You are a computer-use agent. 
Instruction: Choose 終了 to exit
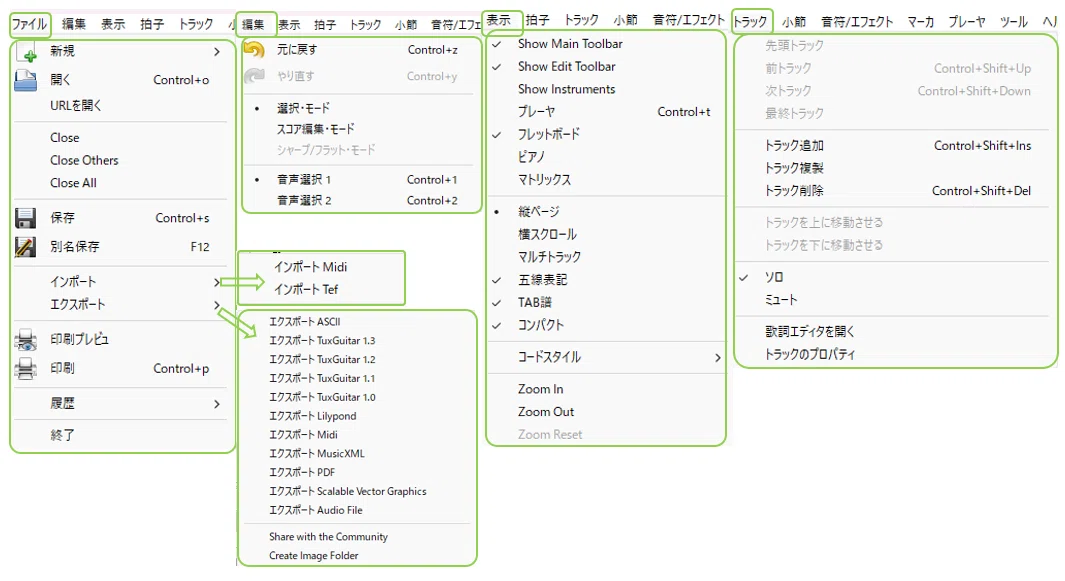click(62, 436)
